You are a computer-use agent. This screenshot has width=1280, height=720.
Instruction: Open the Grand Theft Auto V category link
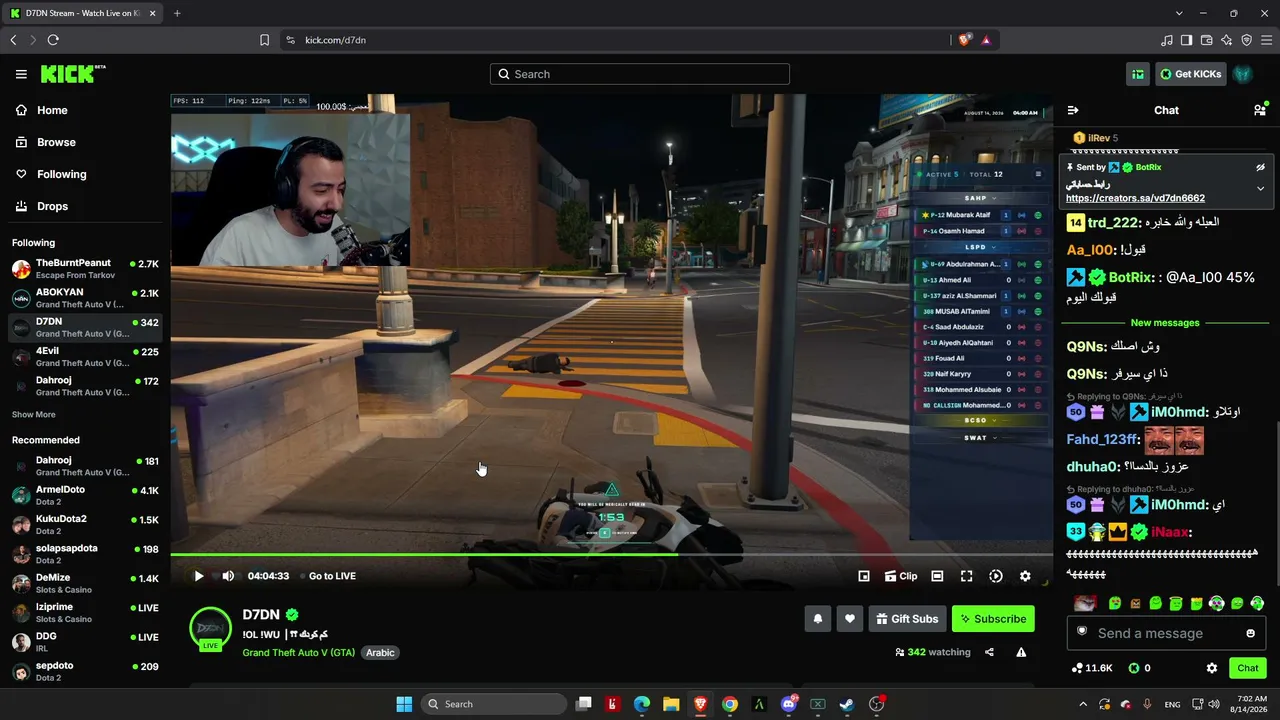(298, 653)
